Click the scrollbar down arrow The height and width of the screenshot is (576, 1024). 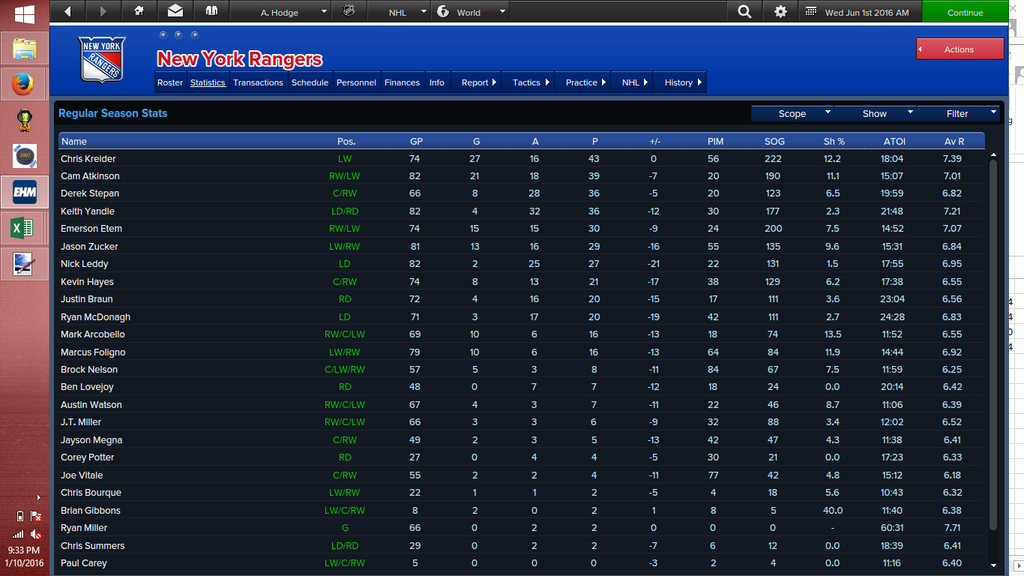(x=993, y=566)
